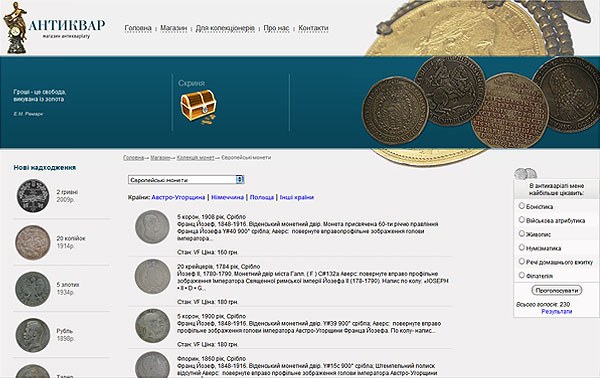
Task: Select the Боністика poll option
Action: click(521, 206)
